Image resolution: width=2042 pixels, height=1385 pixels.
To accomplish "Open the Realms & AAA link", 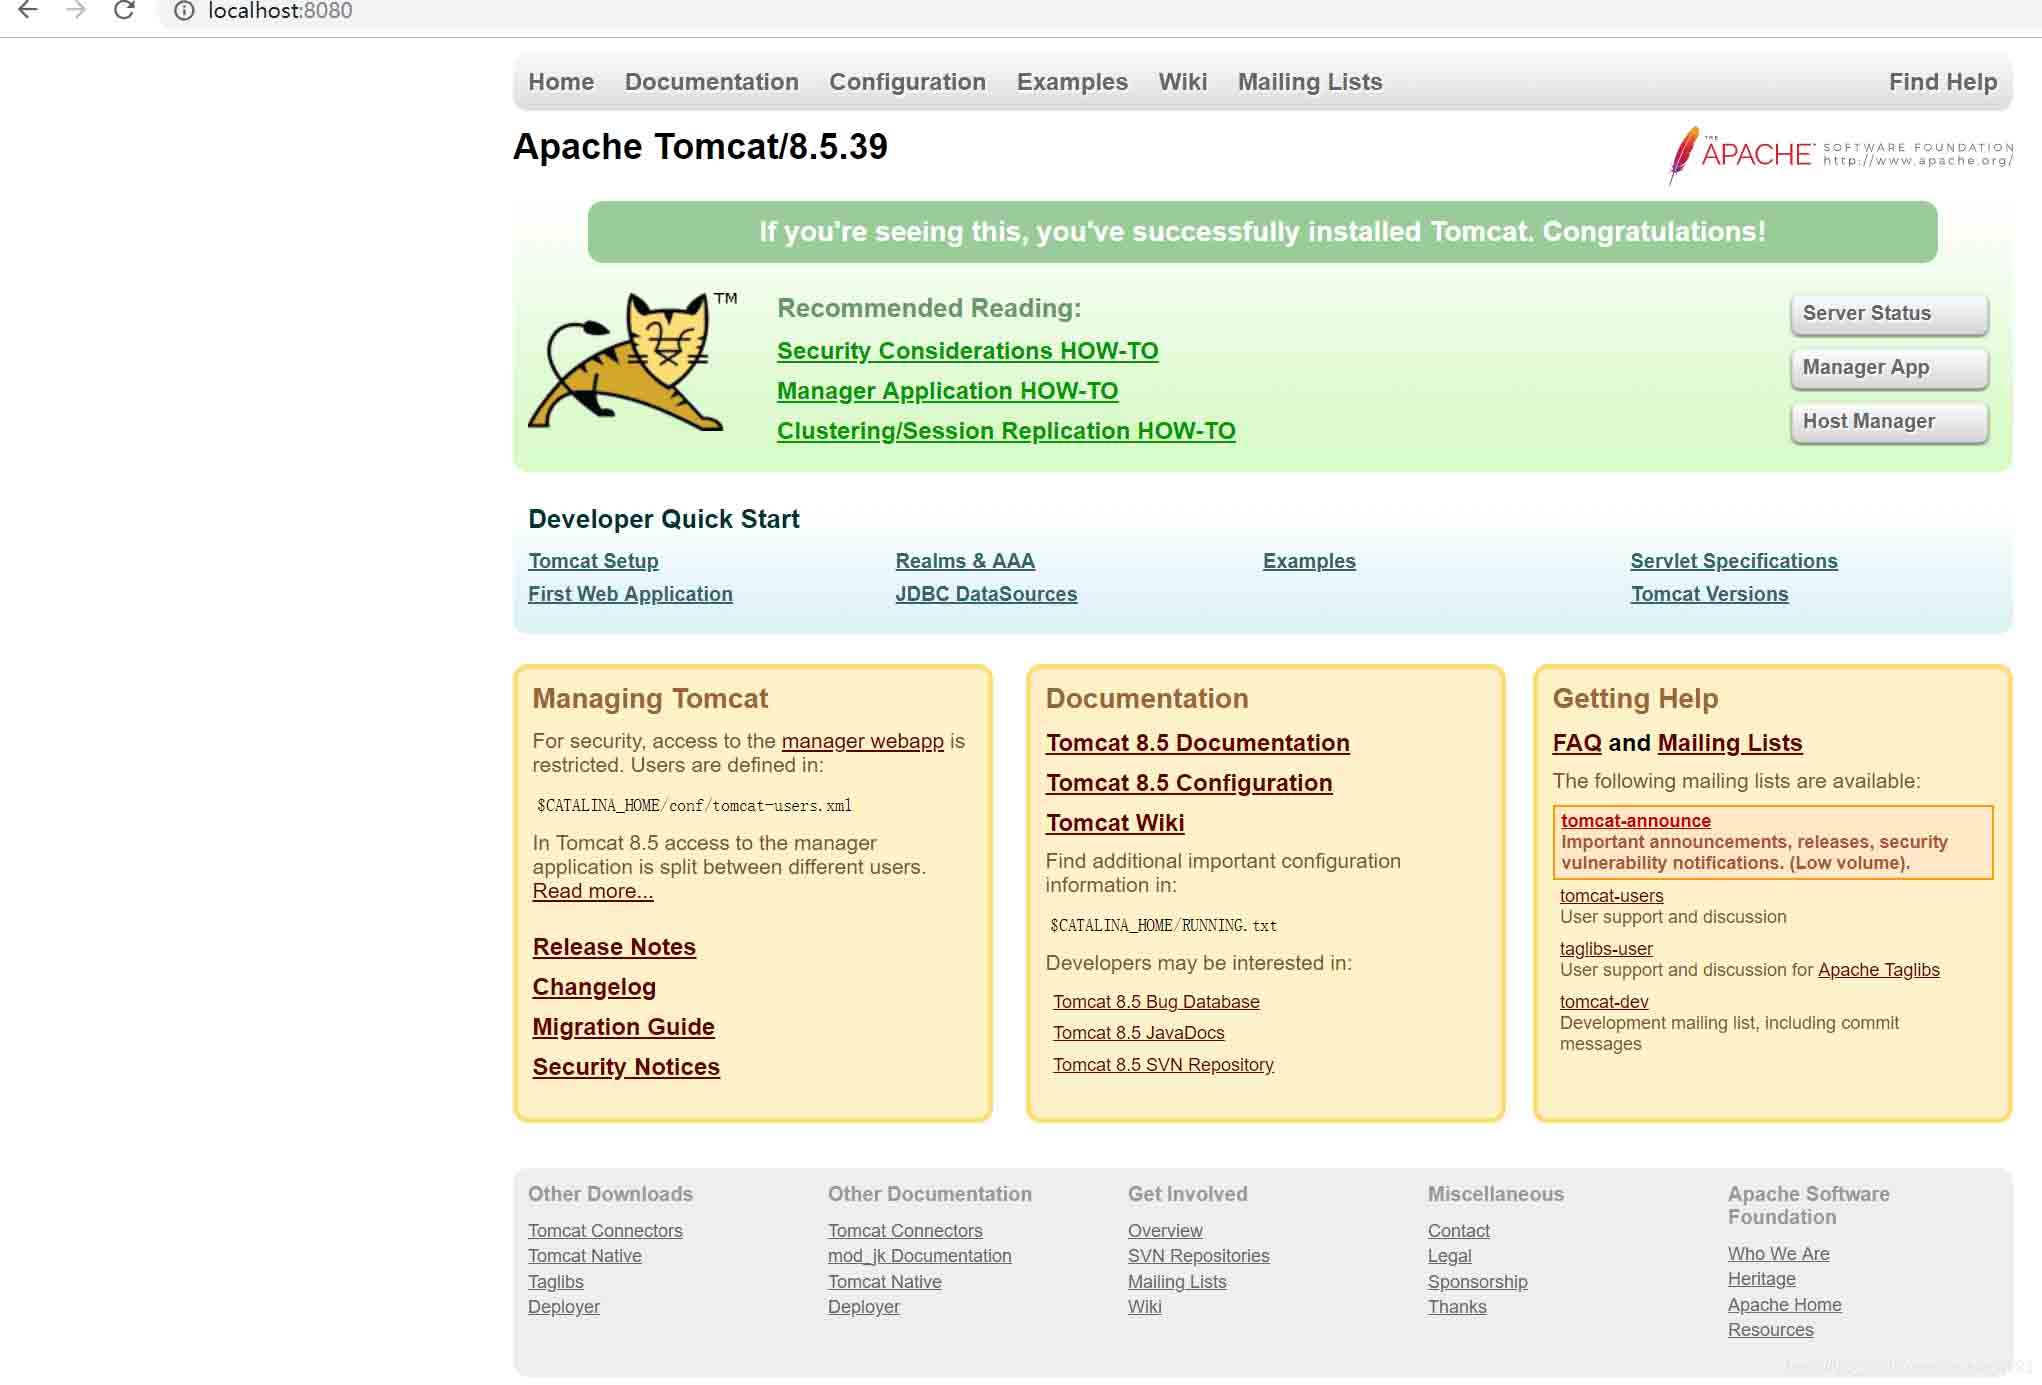I will click(x=965, y=561).
